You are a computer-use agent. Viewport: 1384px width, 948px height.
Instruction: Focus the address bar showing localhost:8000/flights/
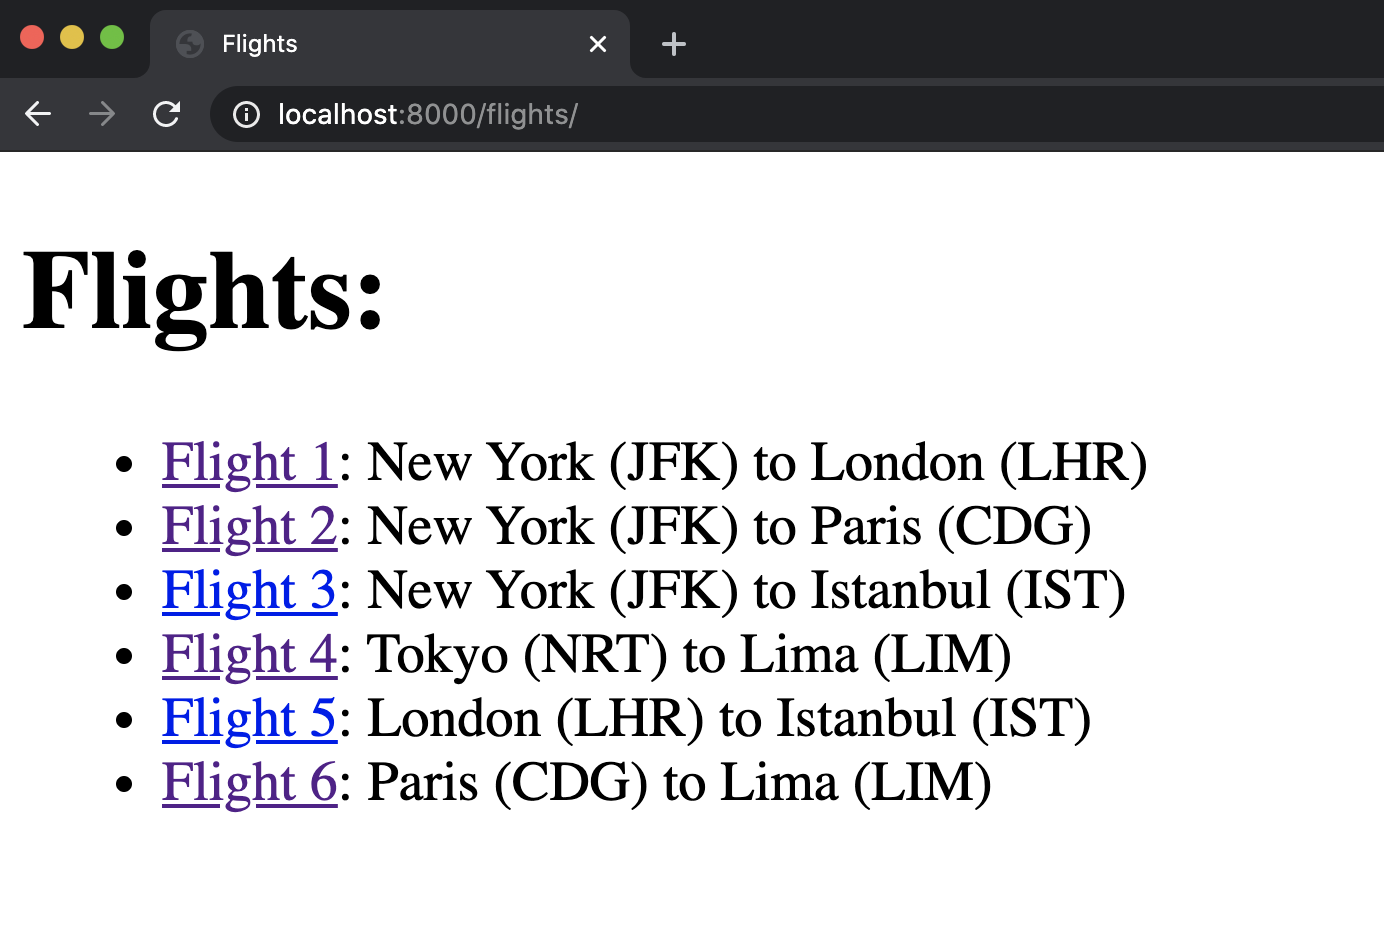pos(700,115)
